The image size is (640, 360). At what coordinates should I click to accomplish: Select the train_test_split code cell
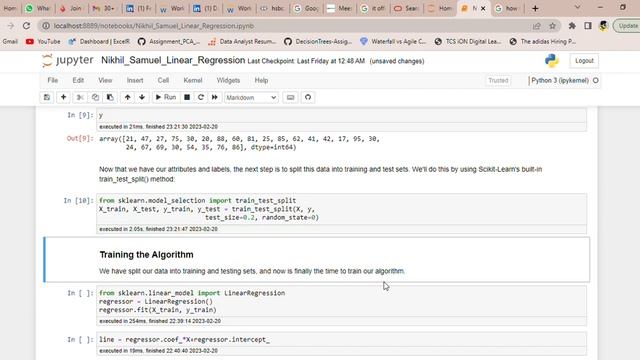pos(341,209)
